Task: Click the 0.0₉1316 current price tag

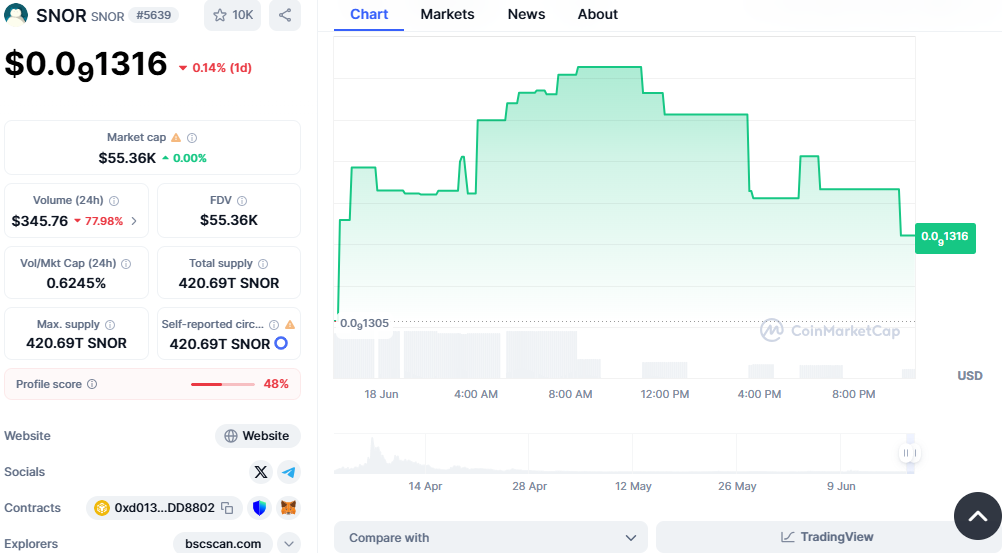Action: 945,238
